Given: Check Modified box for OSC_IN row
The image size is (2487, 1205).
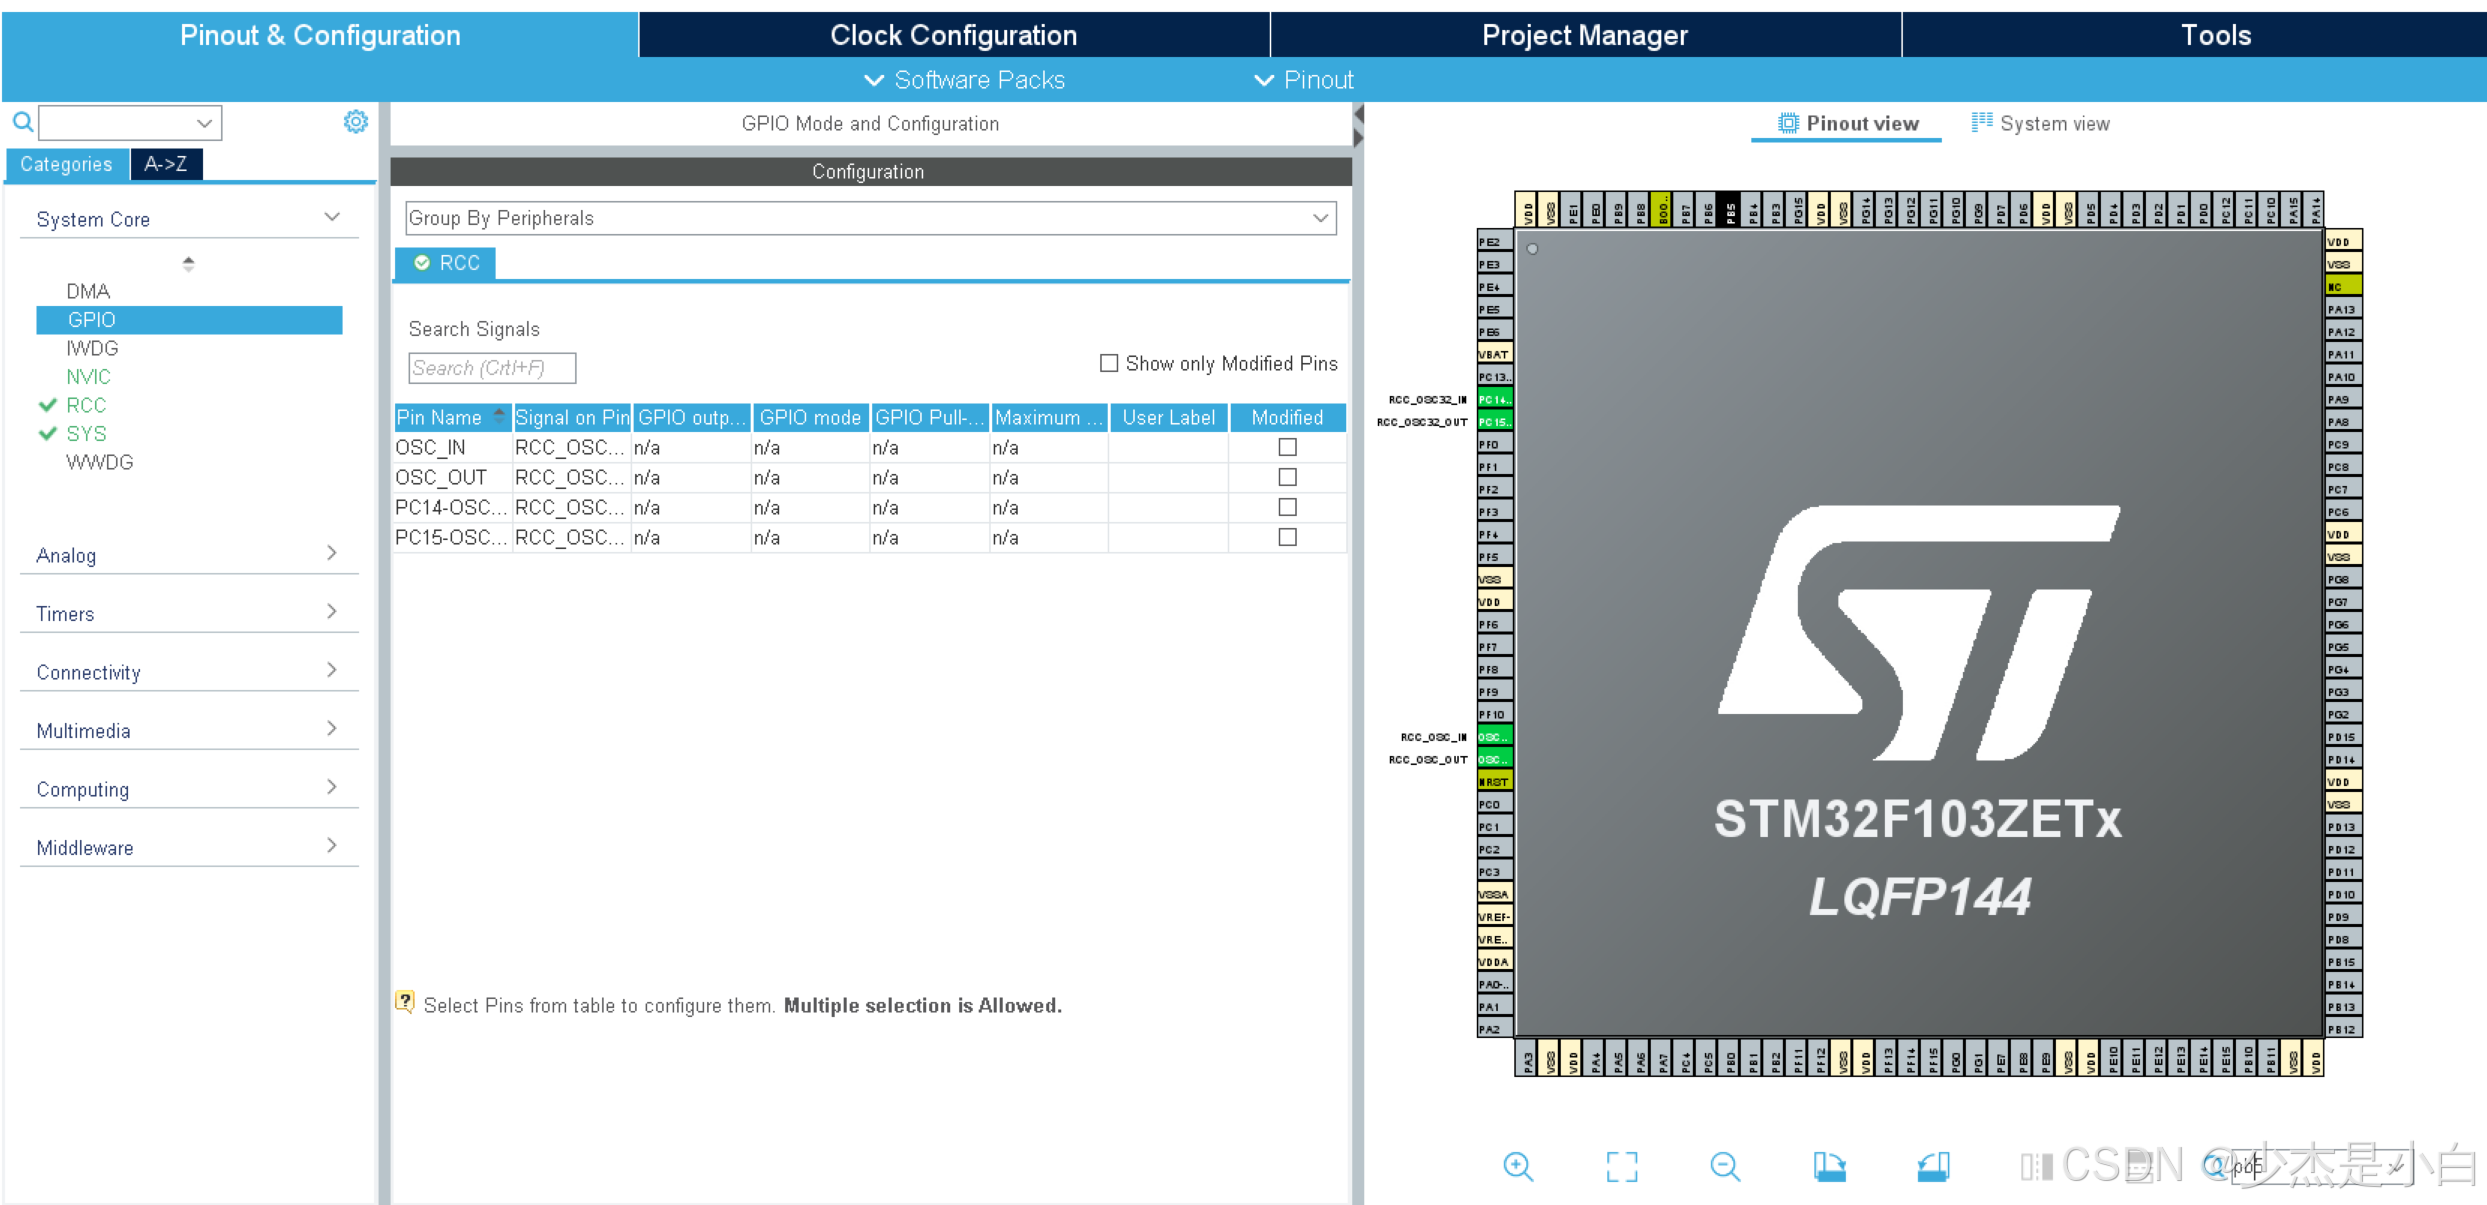Looking at the screenshot, I should pos(1287,447).
